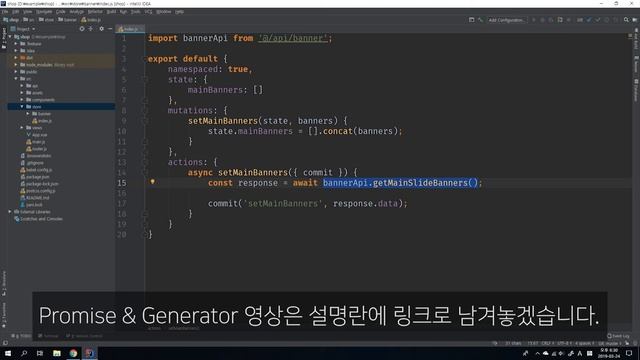Click the fold marker at line 20
Viewport: 640px width, 360px height.
(145, 235)
